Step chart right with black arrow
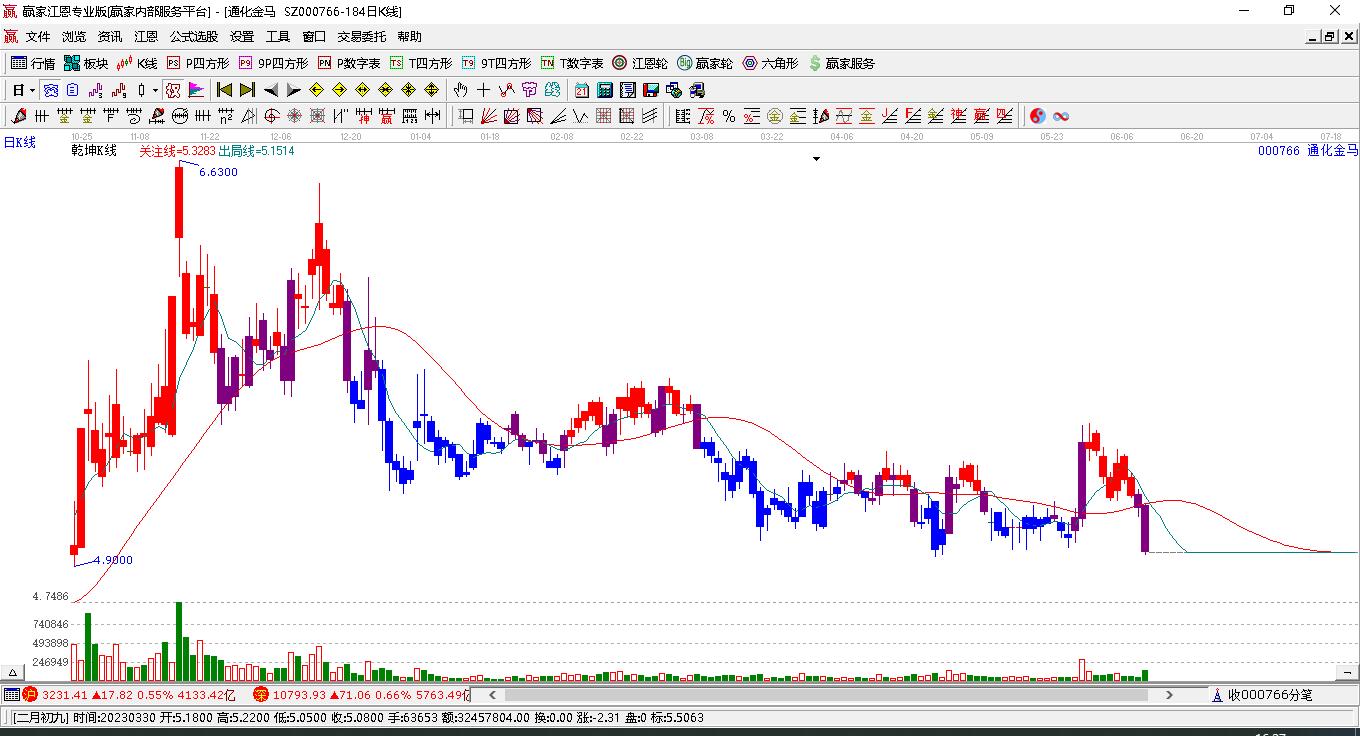The image size is (1360, 736). point(293,90)
